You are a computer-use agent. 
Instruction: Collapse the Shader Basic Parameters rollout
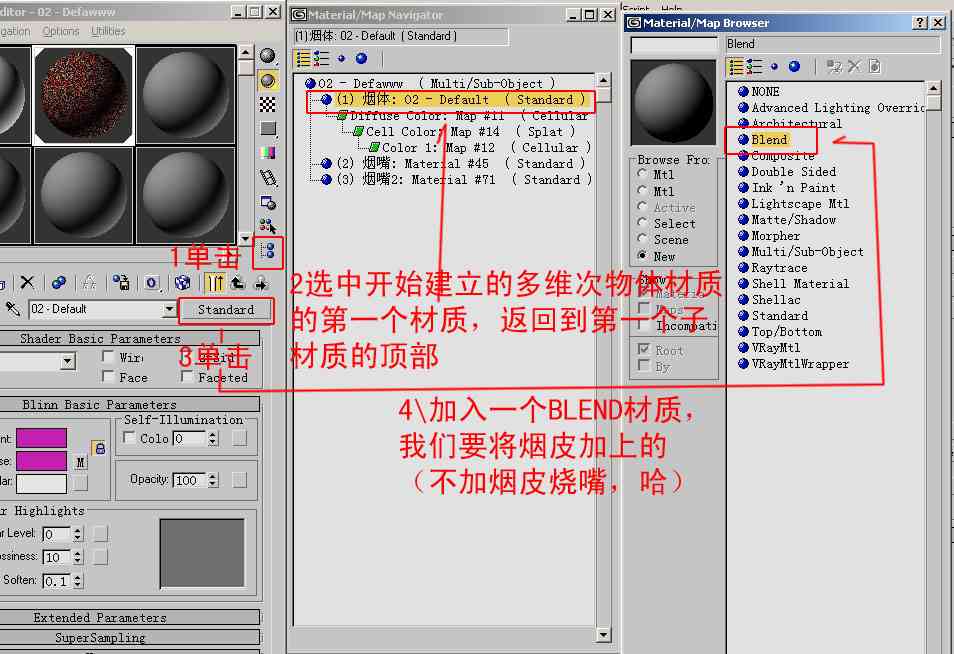(x=130, y=338)
